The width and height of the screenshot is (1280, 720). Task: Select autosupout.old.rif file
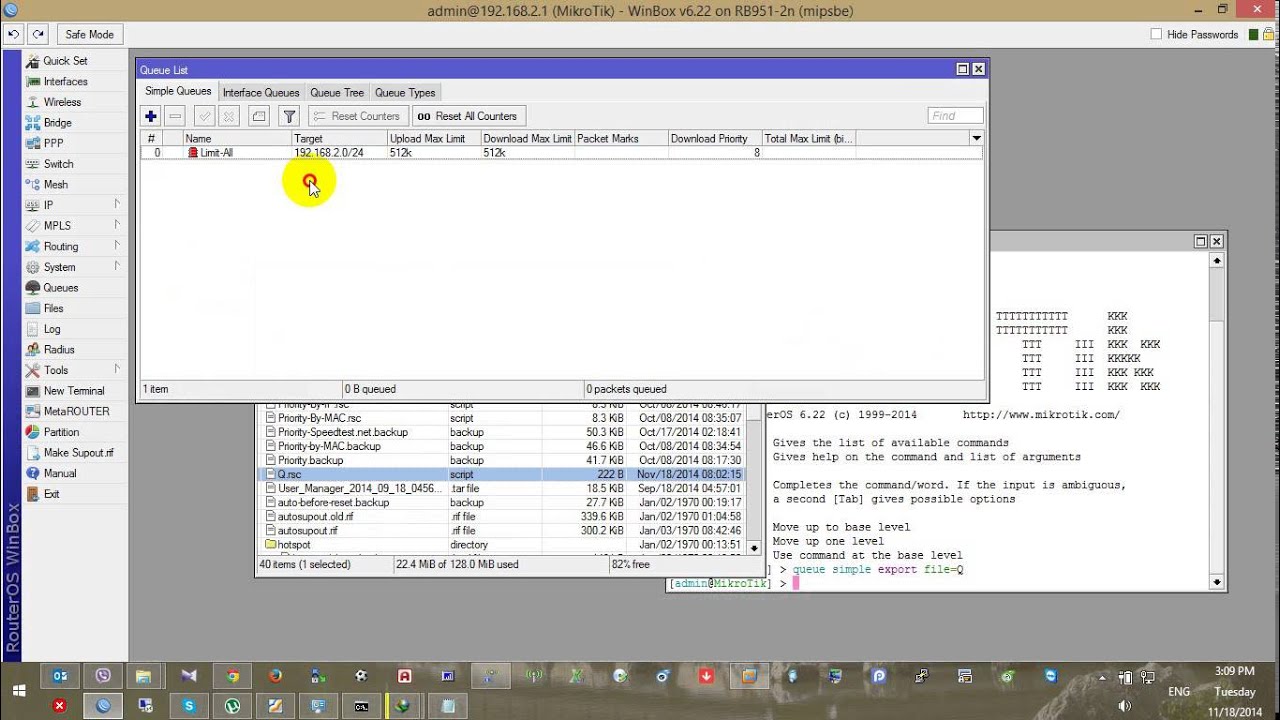502,516
